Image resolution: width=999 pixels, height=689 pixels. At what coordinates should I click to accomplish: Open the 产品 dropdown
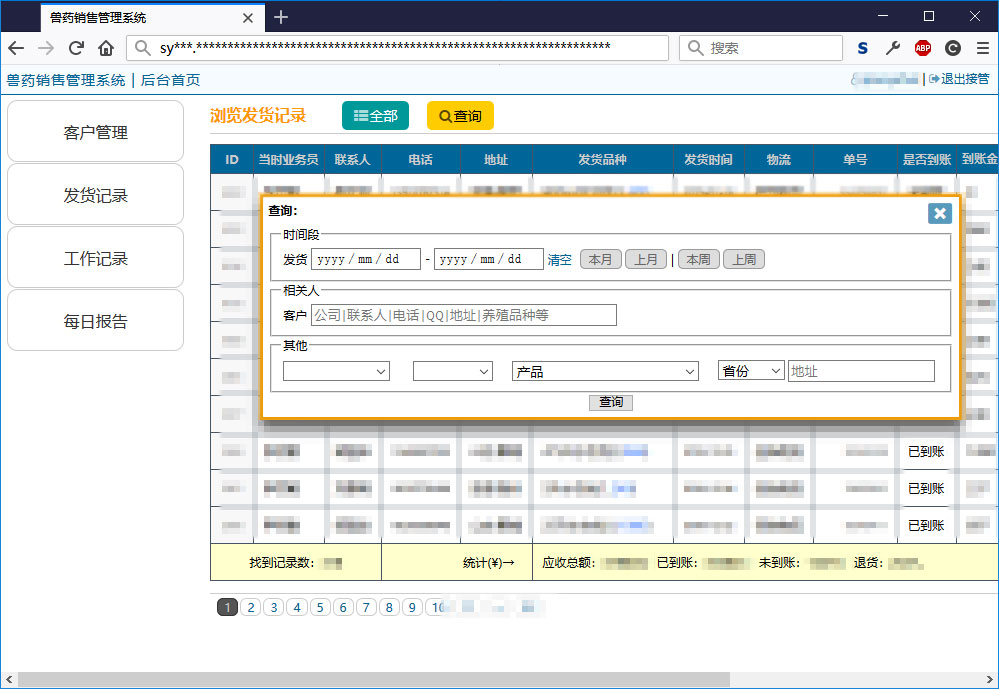click(605, 371)
